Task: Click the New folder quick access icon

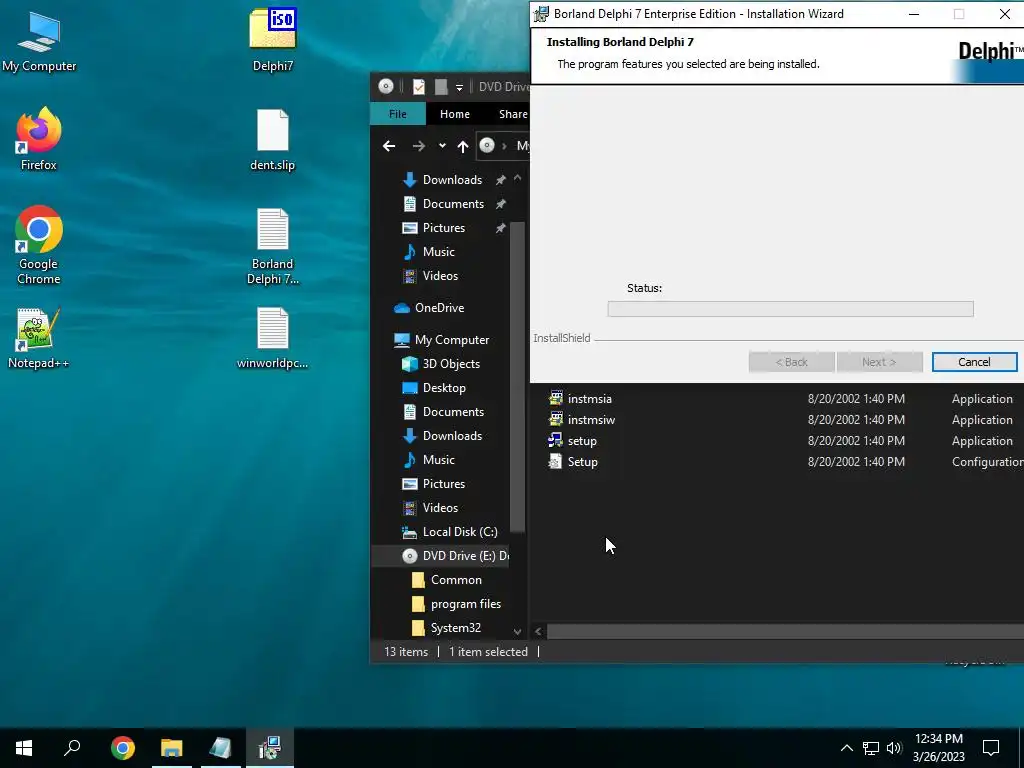Action: (441, 86)
